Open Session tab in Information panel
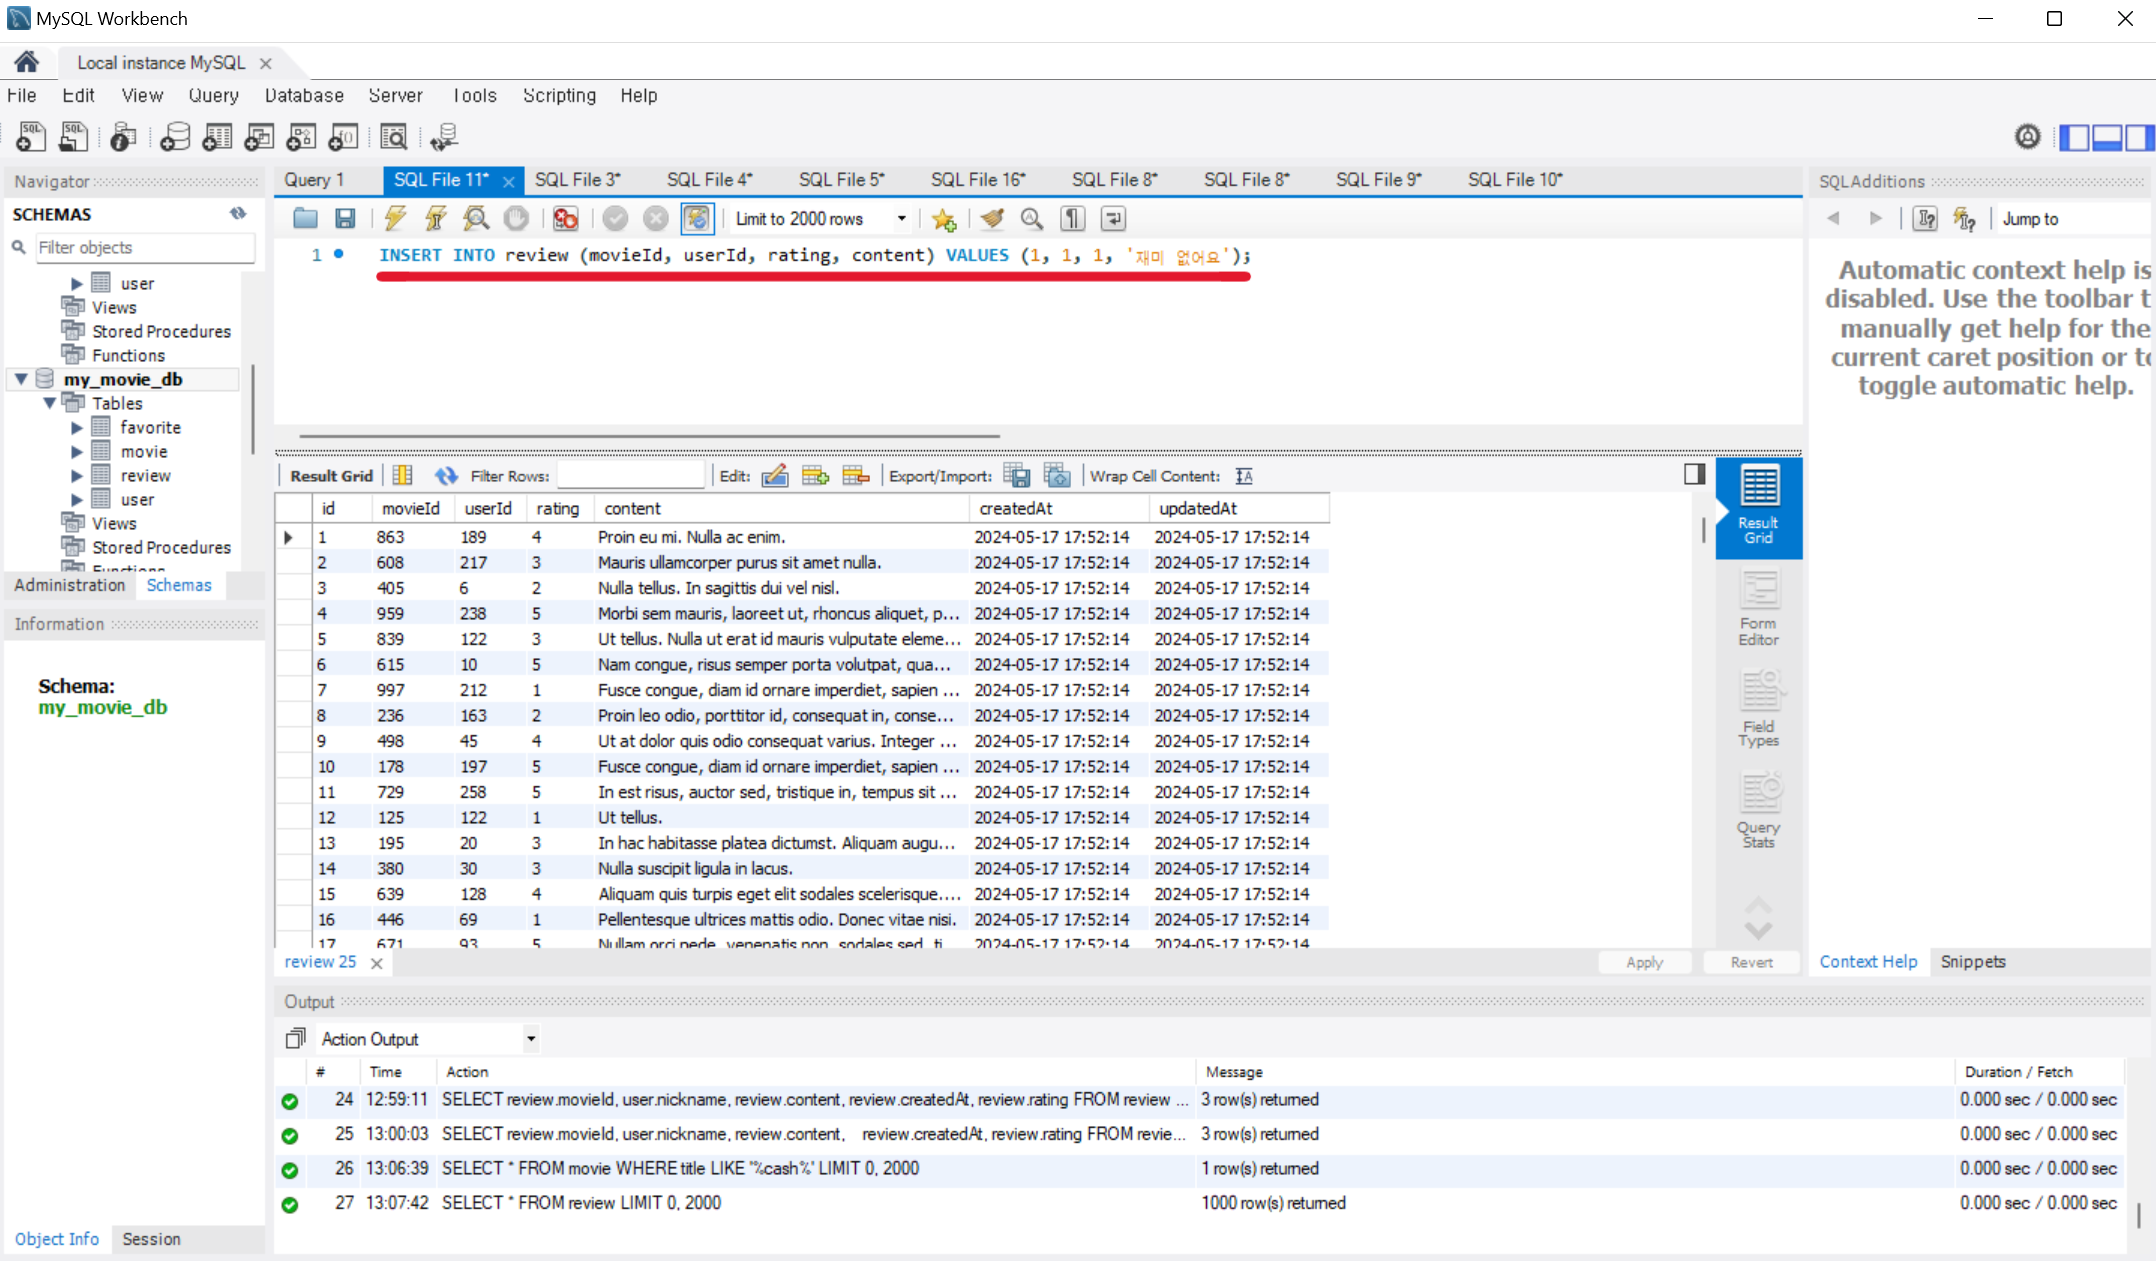This screenshot has height=1261, width=2156. (151, 1239)
